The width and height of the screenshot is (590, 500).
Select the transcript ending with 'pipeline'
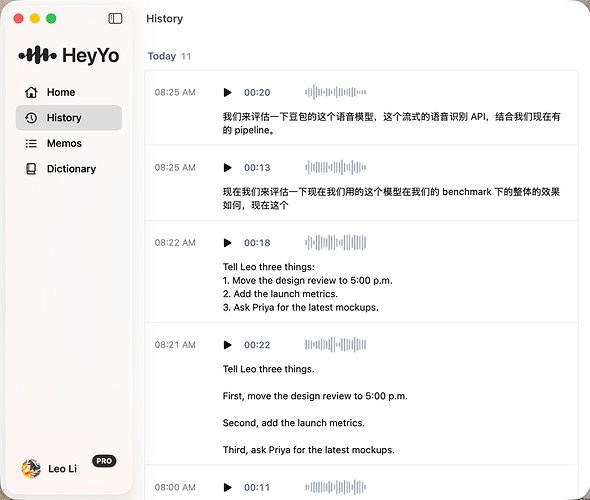[391, 123]
